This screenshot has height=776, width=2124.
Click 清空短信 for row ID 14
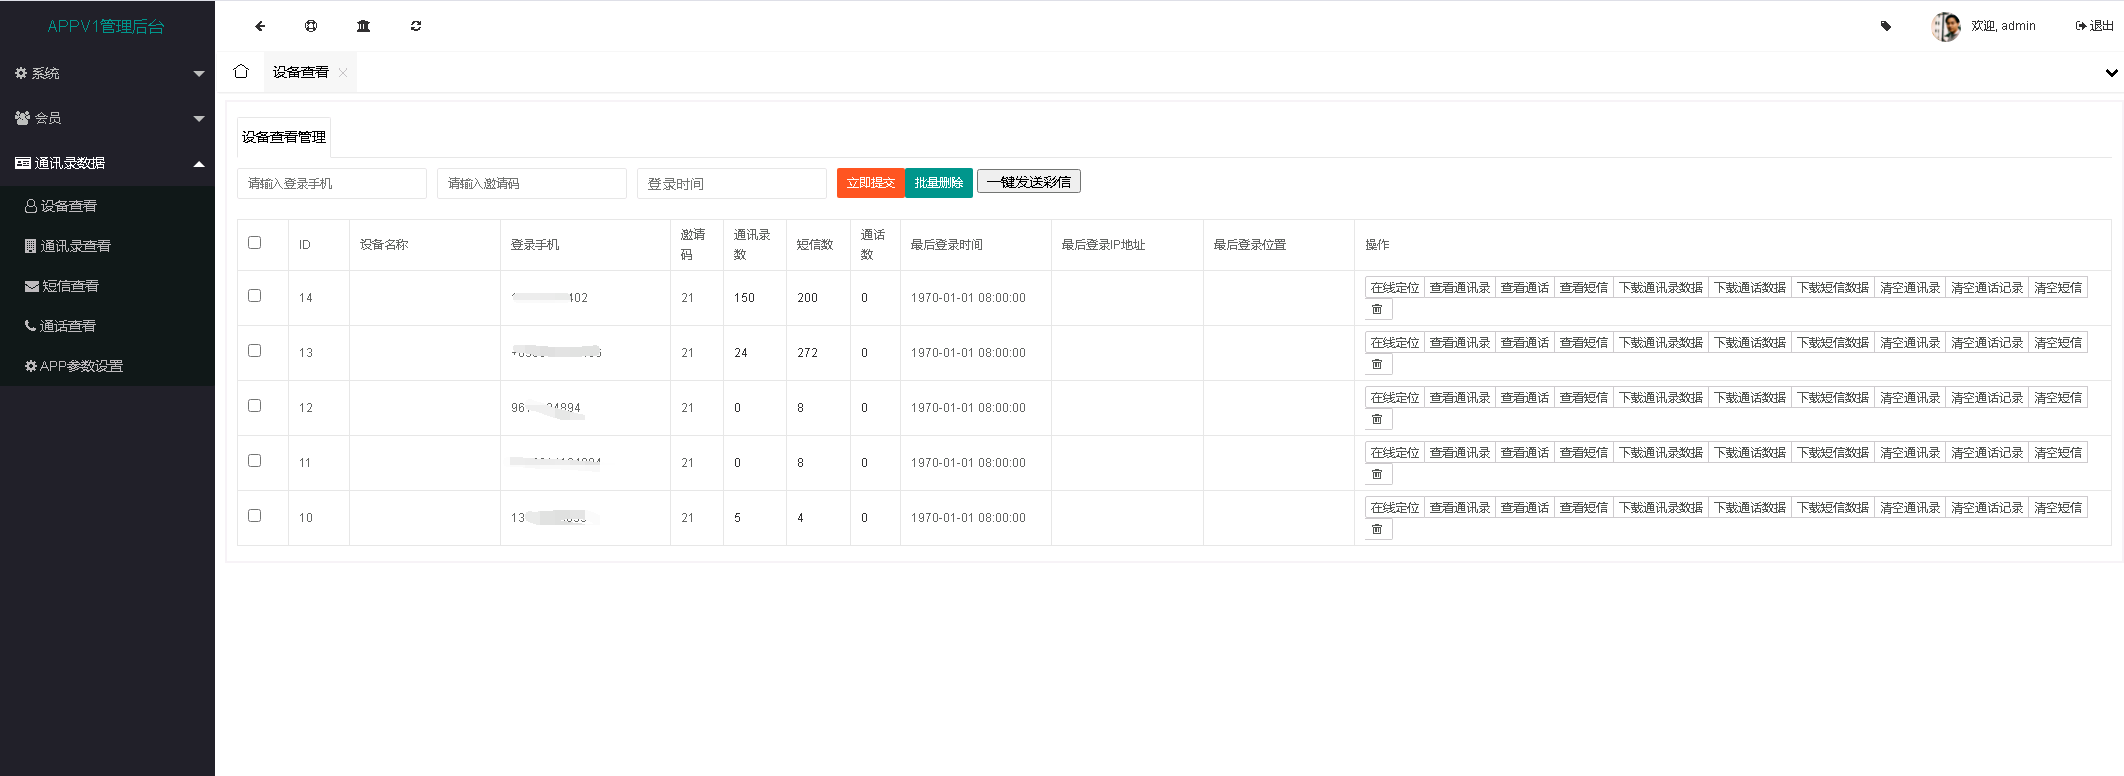pyautogui.click(x=2057, y=288)
